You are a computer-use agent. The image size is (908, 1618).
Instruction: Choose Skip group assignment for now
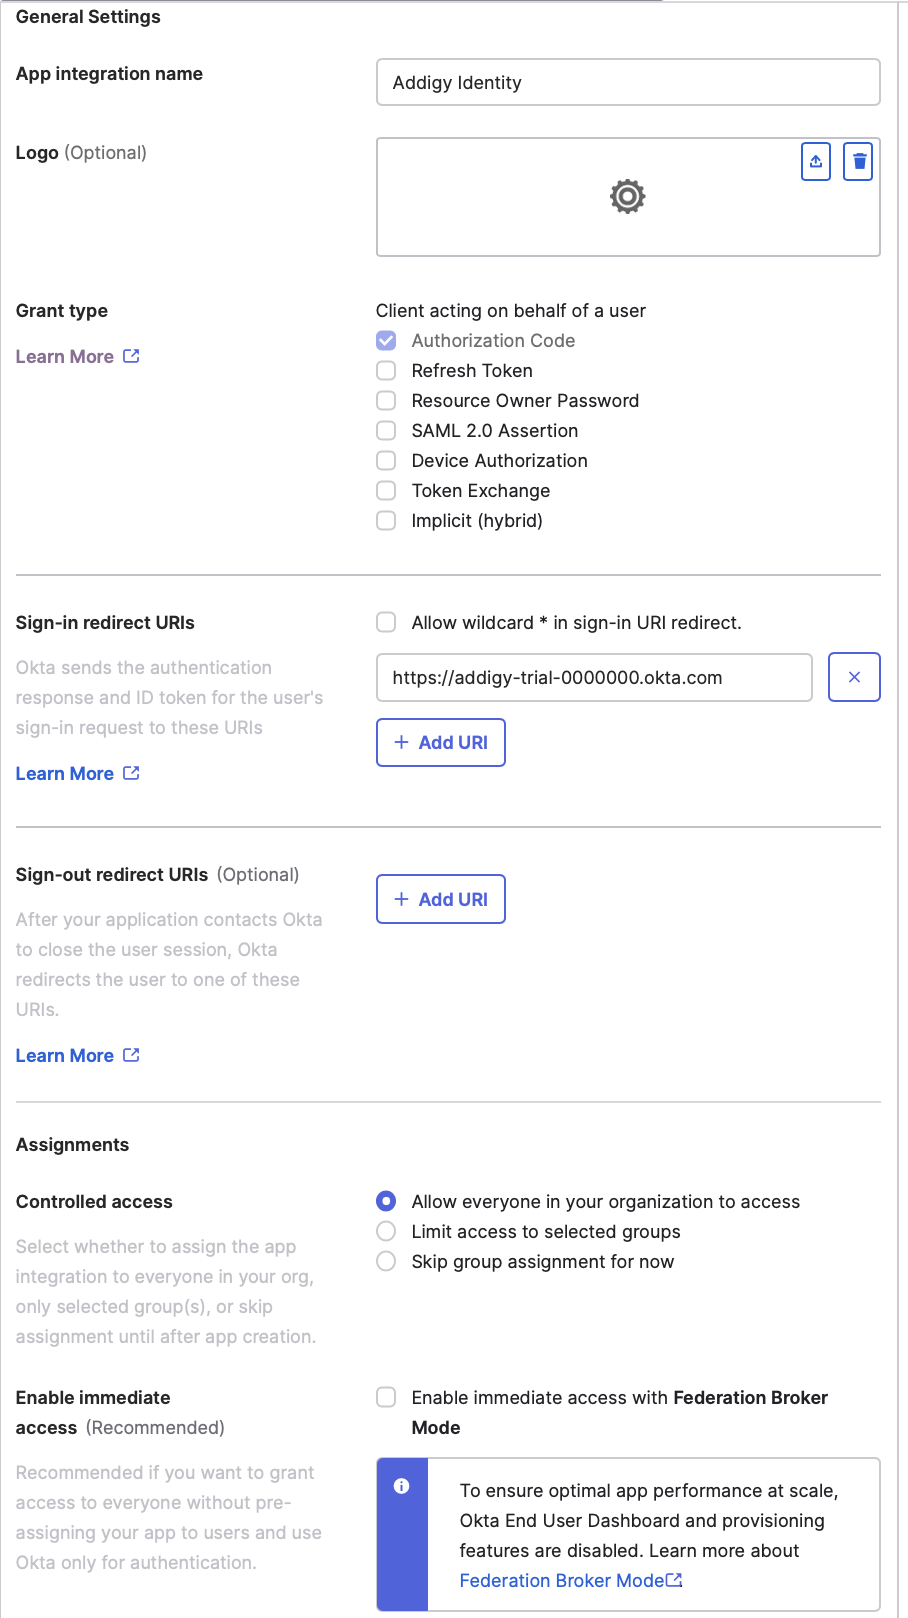pos(386,1262)
